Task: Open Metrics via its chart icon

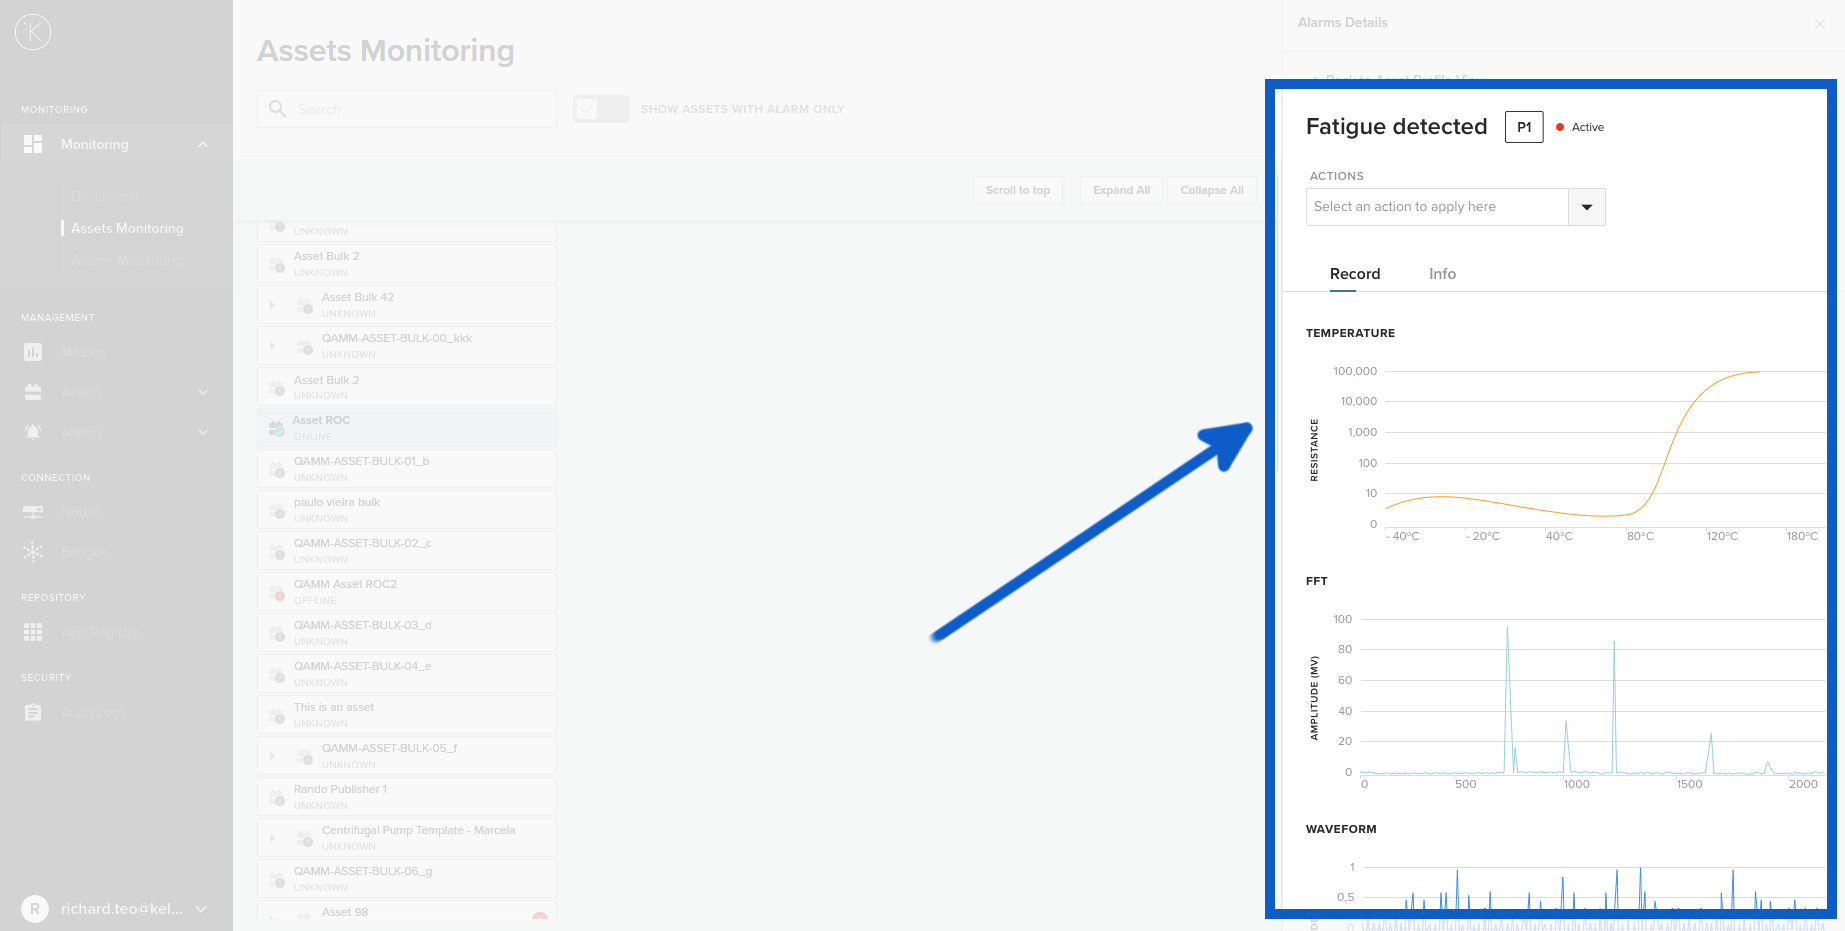Action: point(33,352)
